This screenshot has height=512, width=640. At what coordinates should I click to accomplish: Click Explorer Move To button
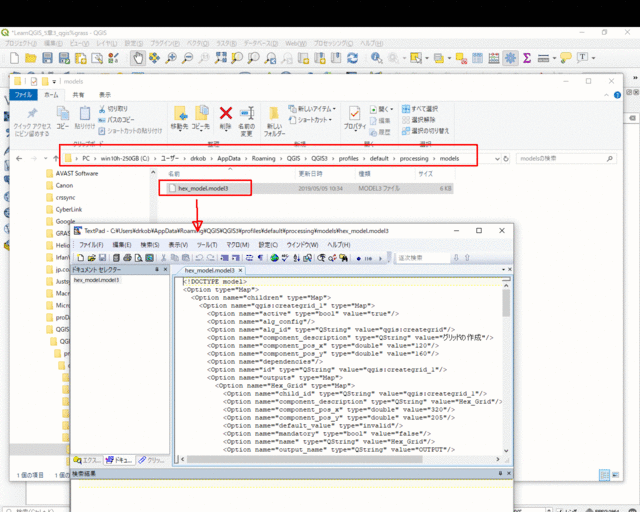coord(179,118)
